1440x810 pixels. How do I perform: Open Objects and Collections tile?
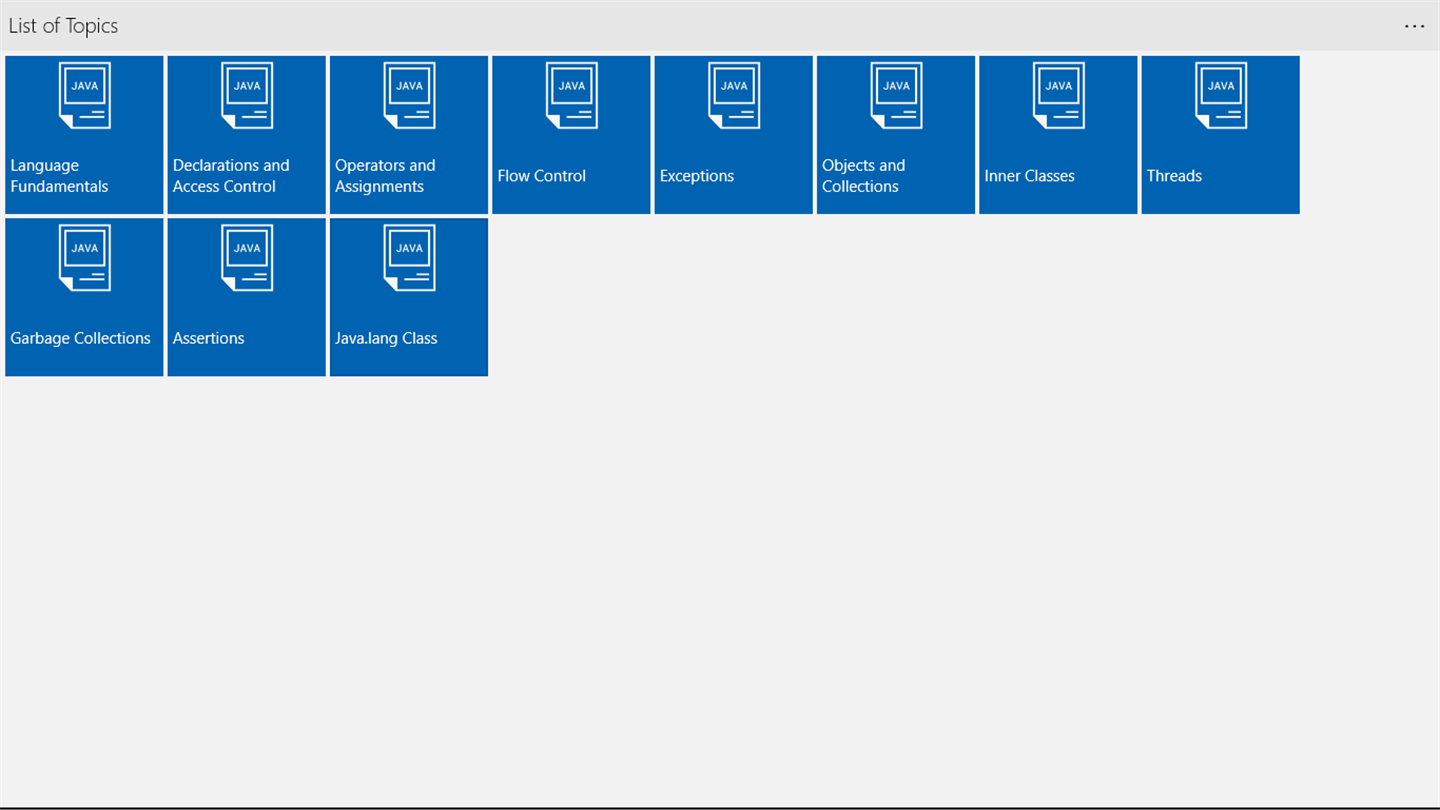point(896,135)
